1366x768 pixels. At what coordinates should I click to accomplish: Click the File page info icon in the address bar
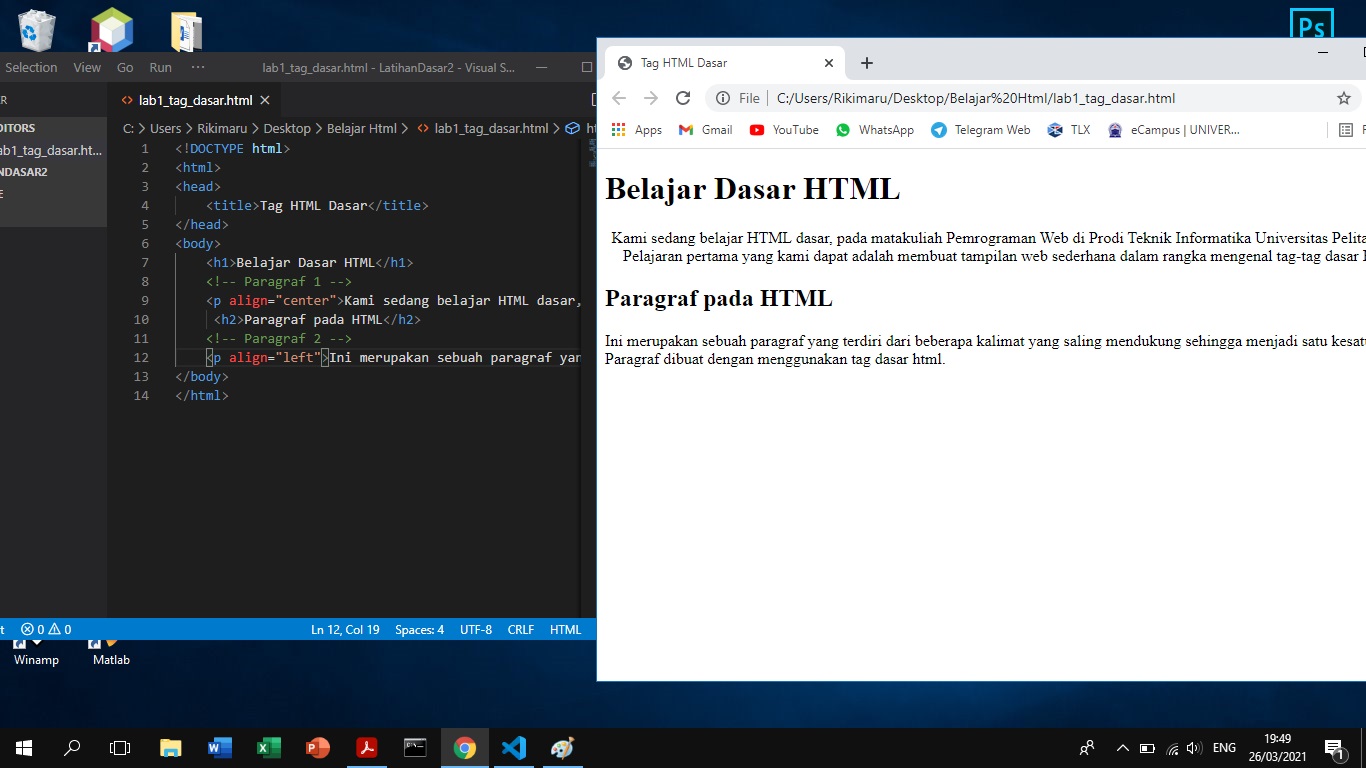coord(722,98)
